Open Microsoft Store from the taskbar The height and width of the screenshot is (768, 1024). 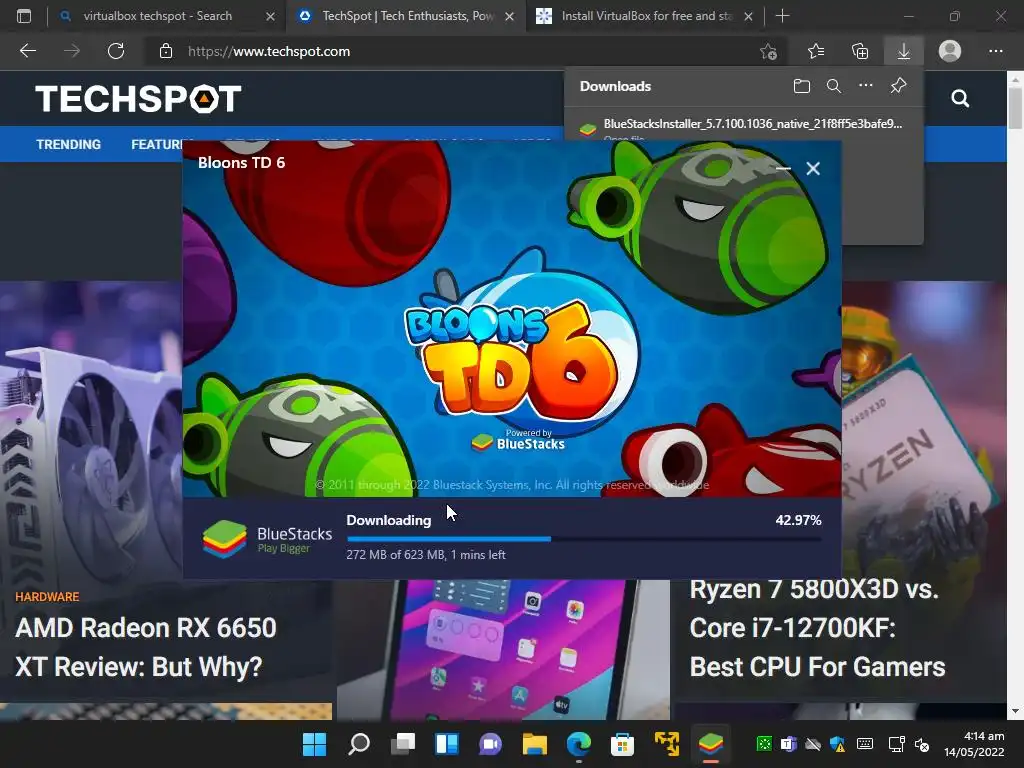click(x=622, y=743)
